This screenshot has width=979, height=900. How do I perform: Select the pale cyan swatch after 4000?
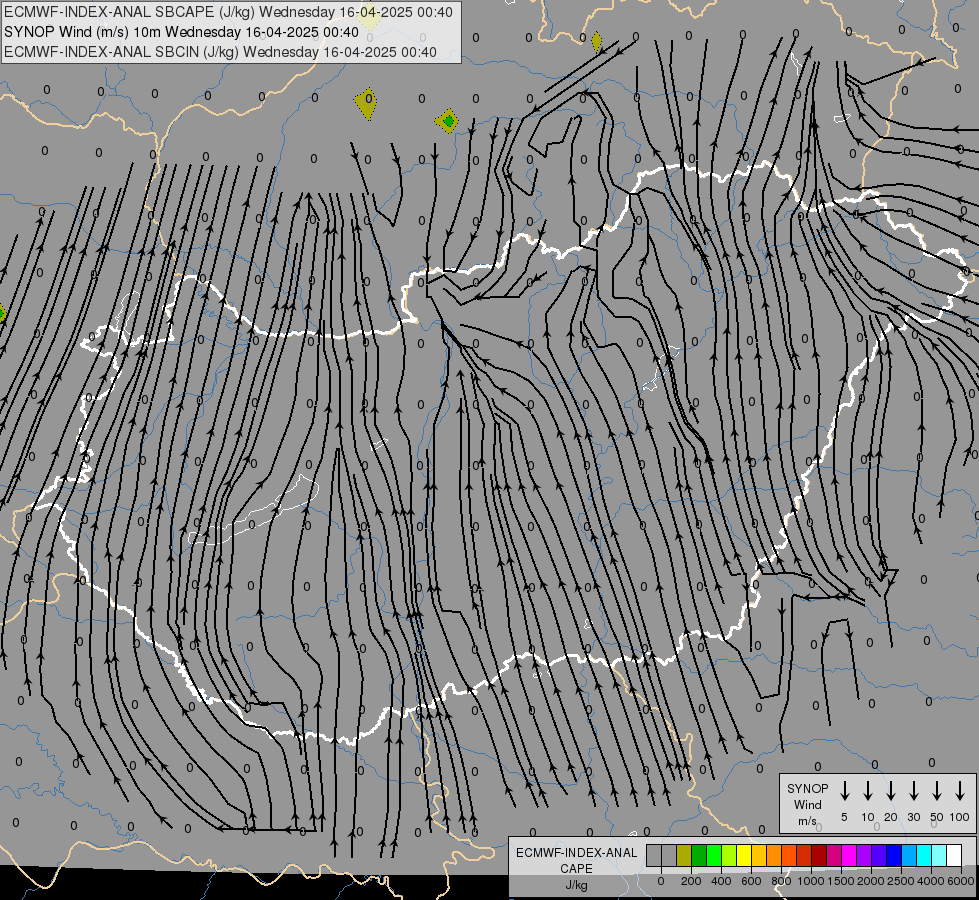tap(939, 855)
